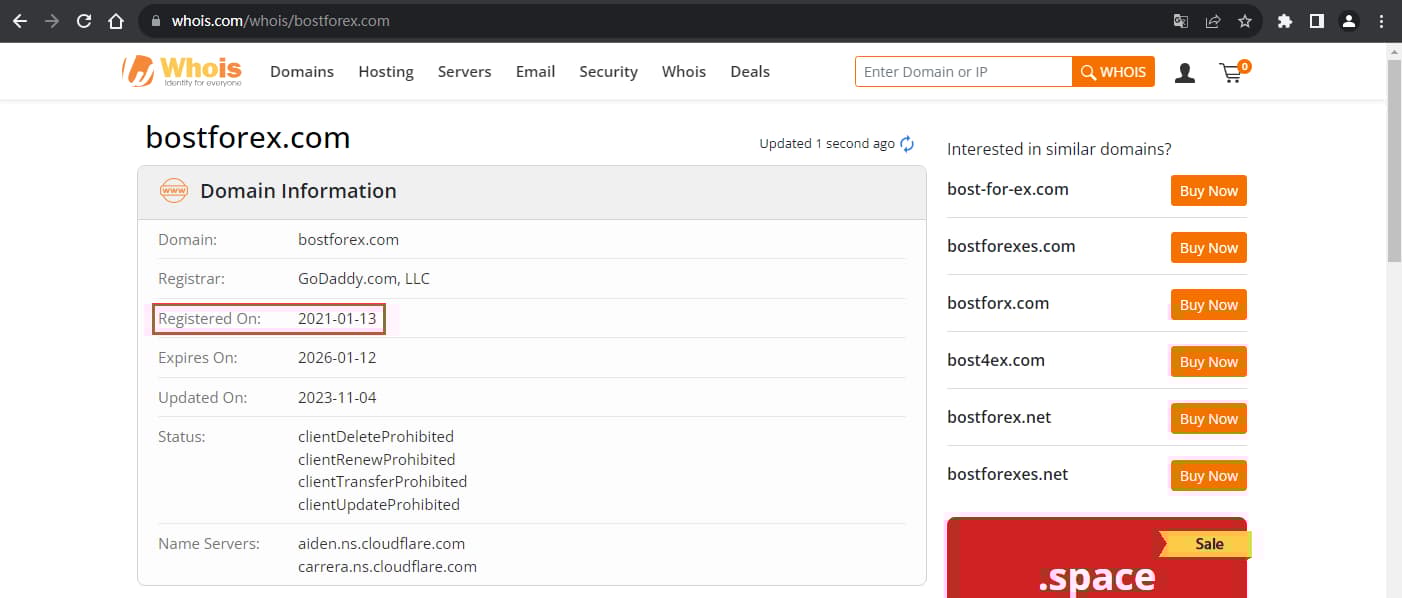Click the share page icon
Screen dimensions: 1402x598
[1213, 20]
